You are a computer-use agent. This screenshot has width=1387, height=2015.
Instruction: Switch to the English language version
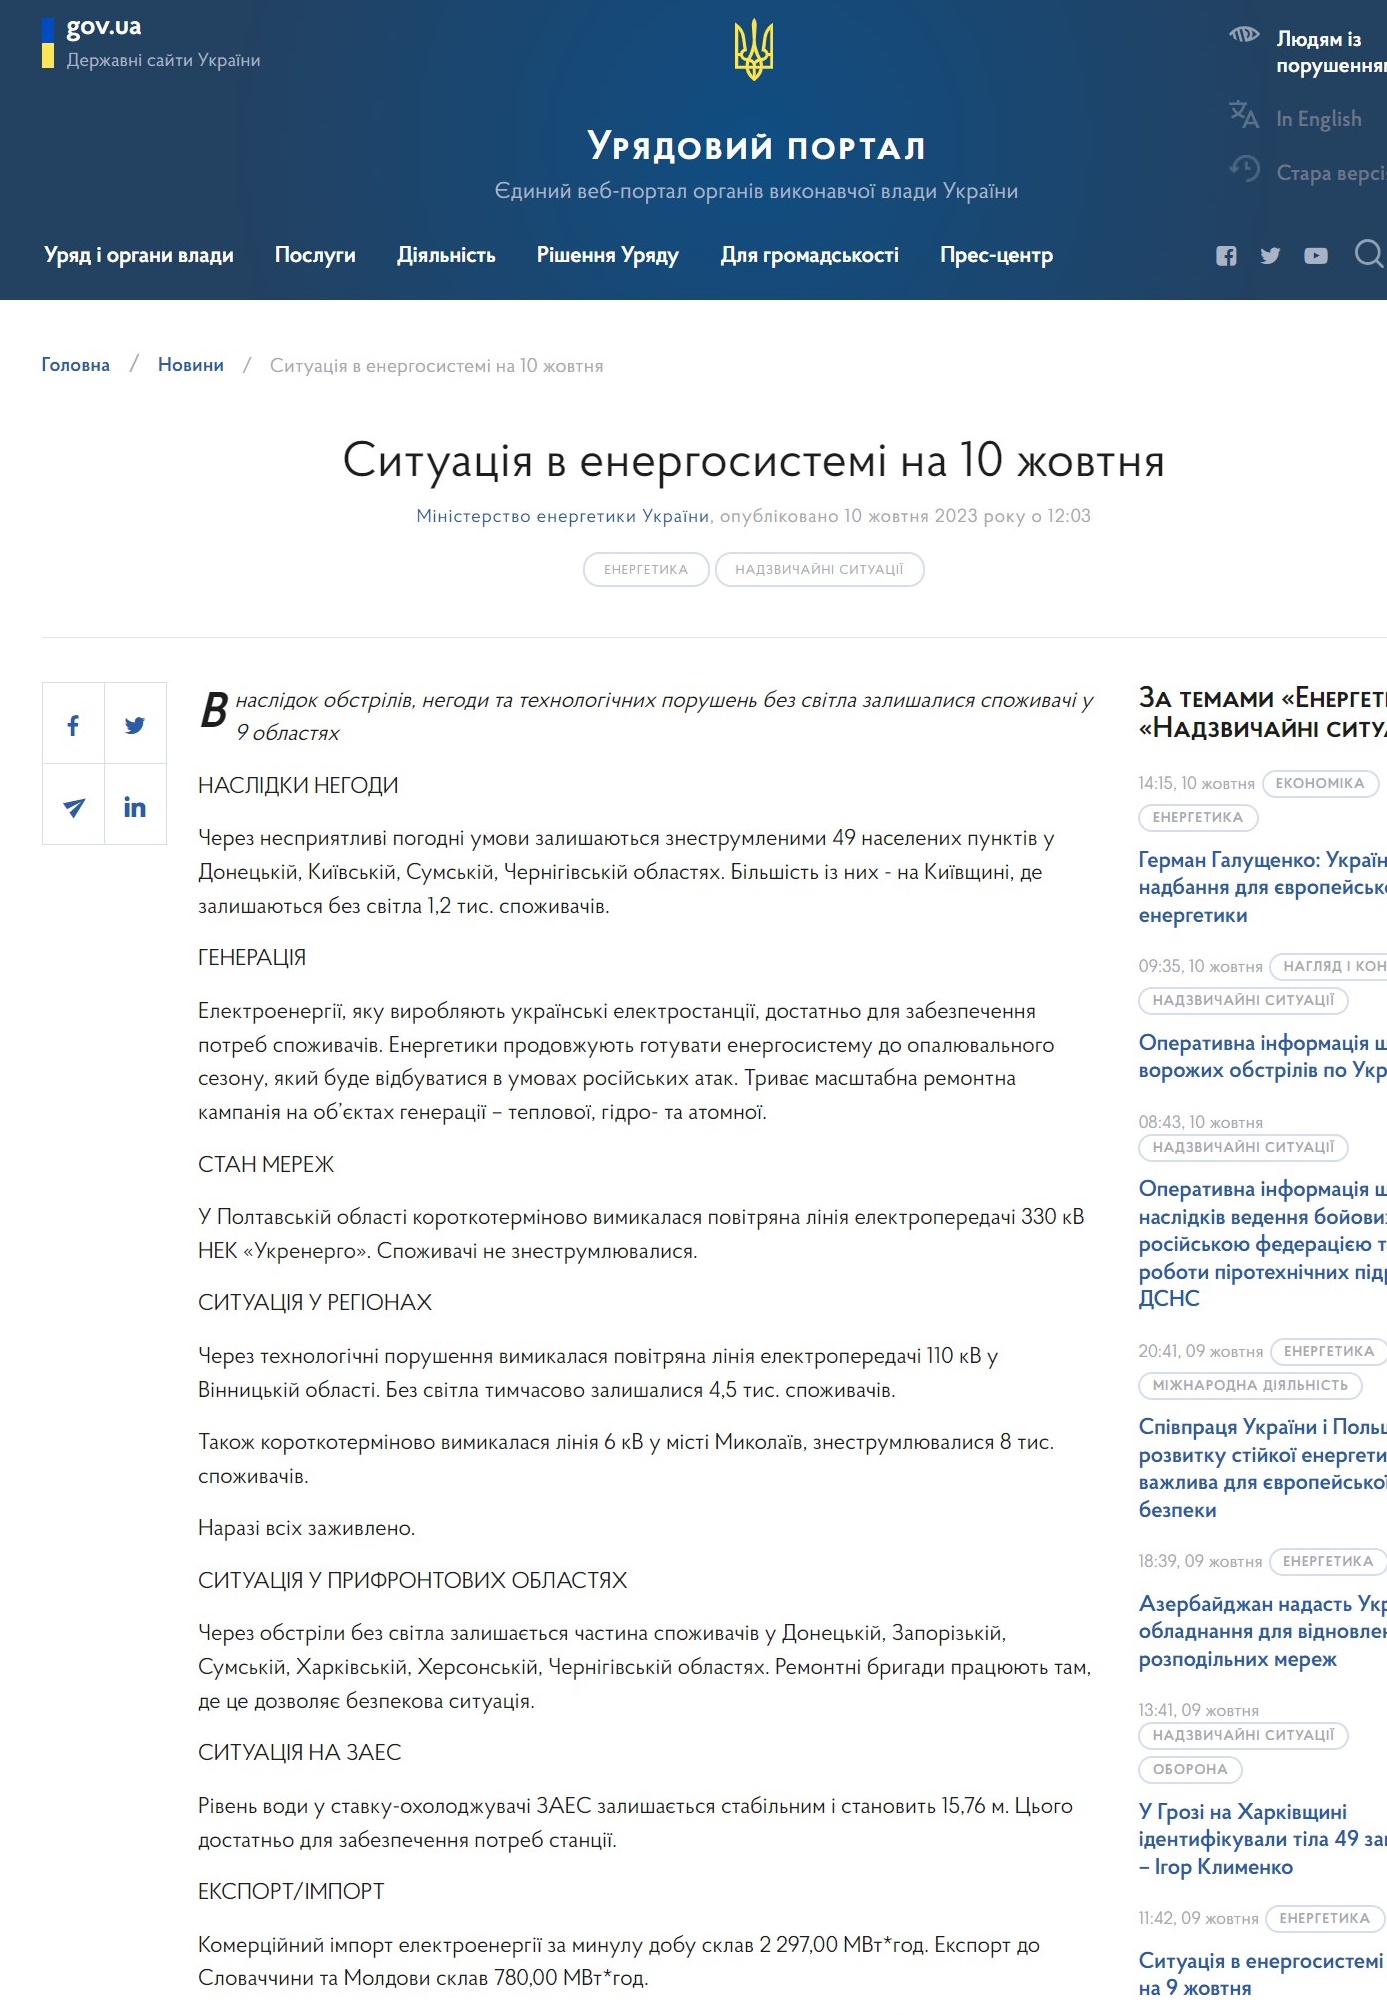[x=1318, y=119]
